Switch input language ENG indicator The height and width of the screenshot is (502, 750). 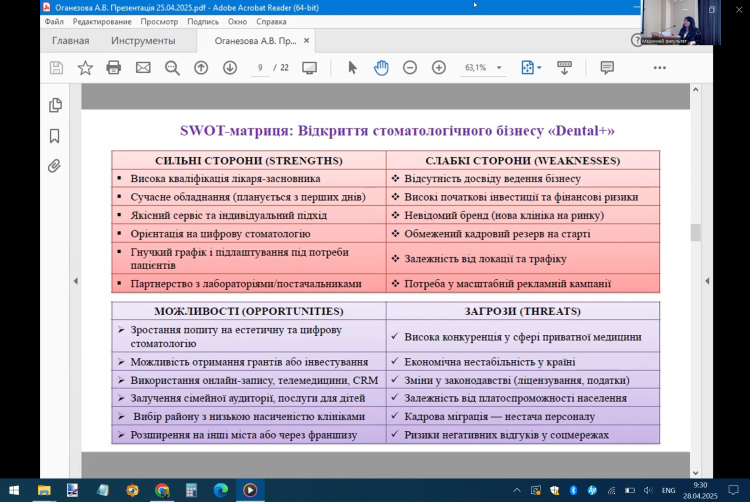[x=668, y=491]
